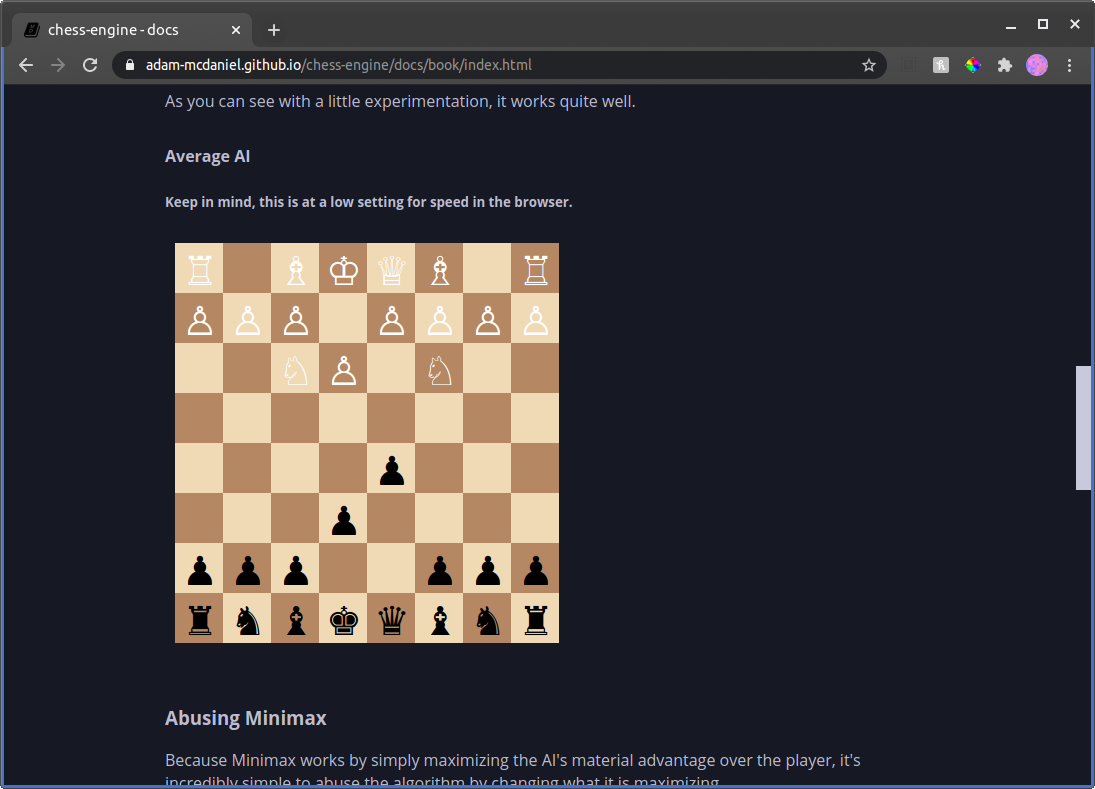
Task: Select the white pawn below the top-right rook
Action: [536, 319]
